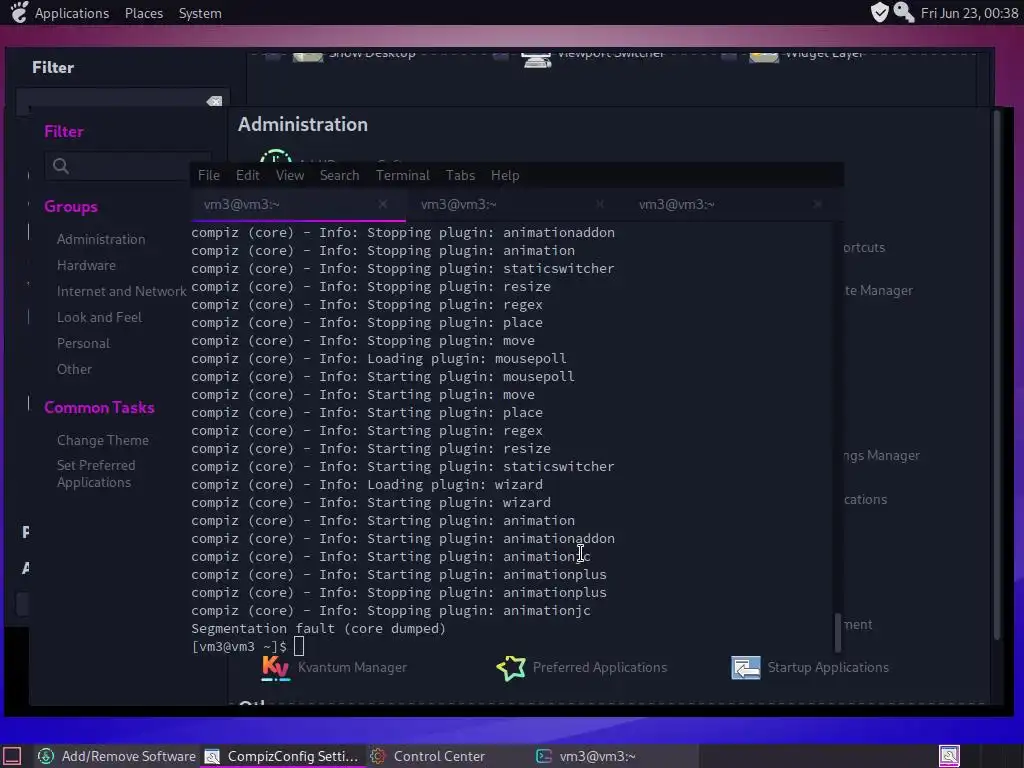This screenshot has height=768, width=1024.
Task: Open the System menu
Action: [x=200, y=13]
